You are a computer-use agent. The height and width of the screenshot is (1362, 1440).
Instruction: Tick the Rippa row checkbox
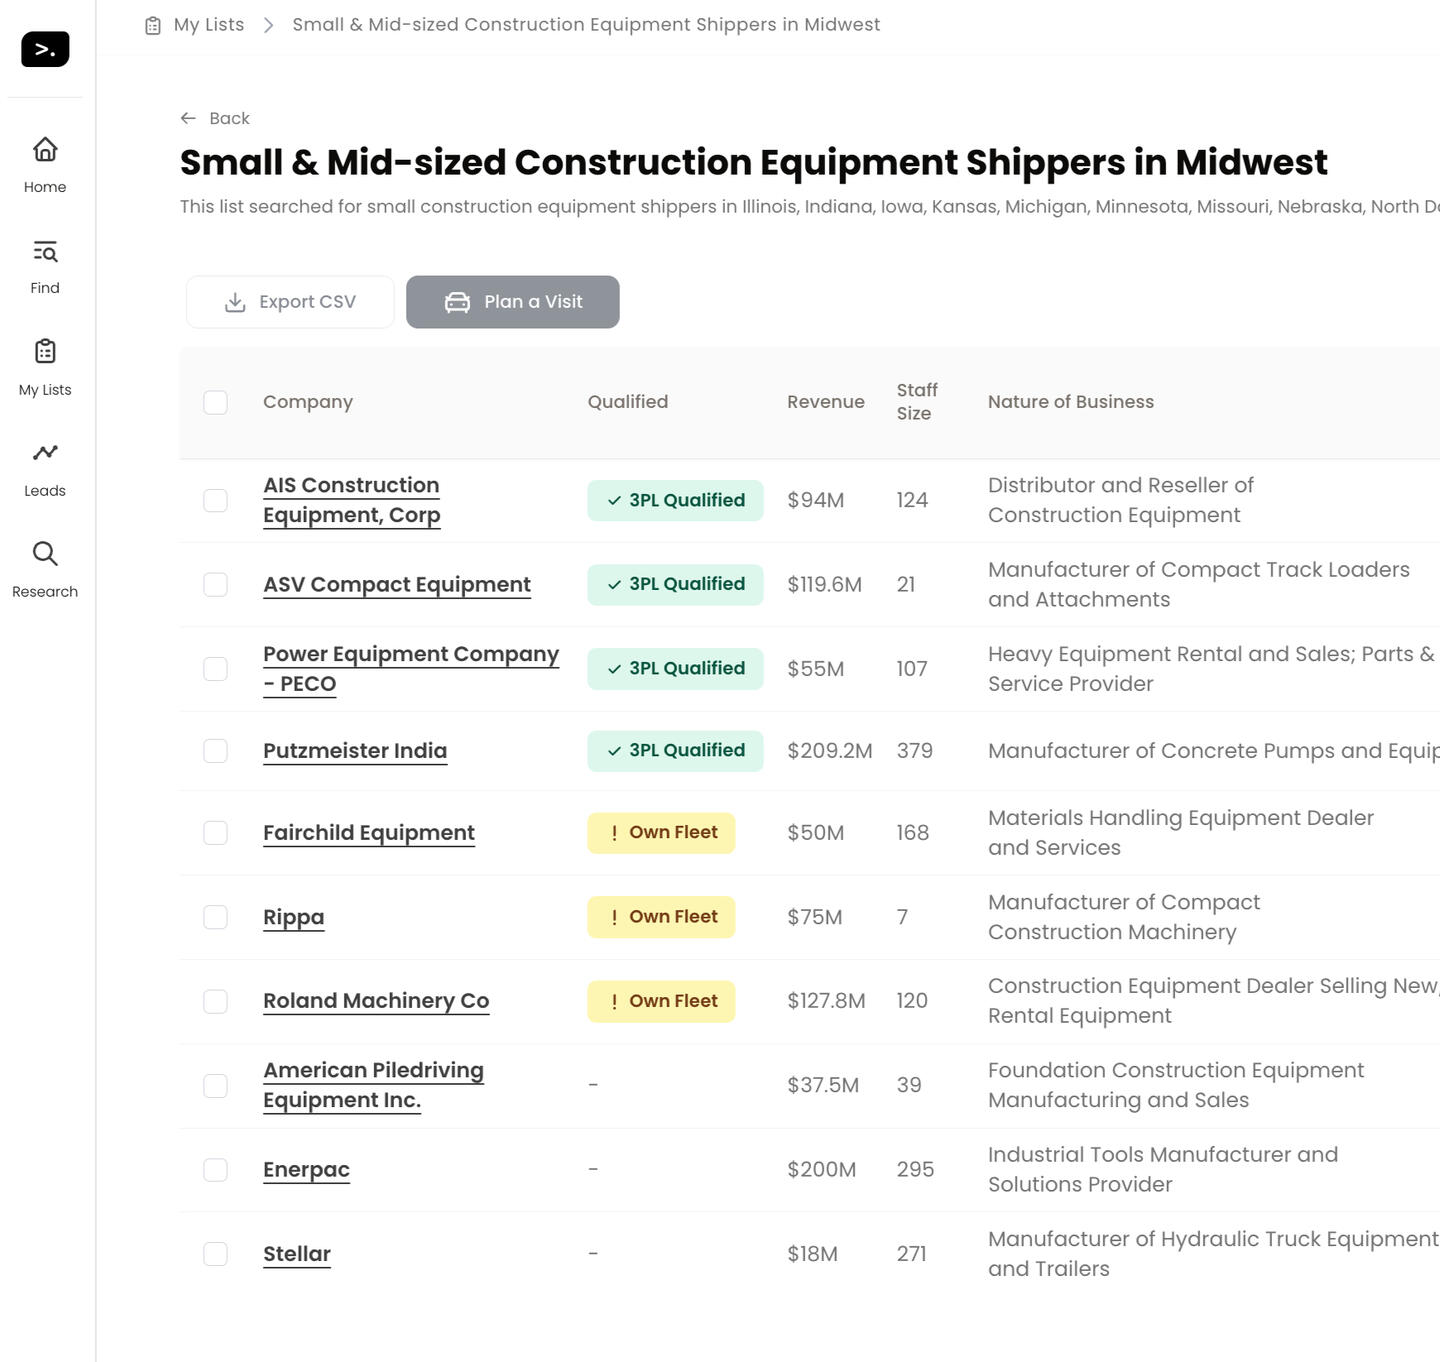point(215,917)
